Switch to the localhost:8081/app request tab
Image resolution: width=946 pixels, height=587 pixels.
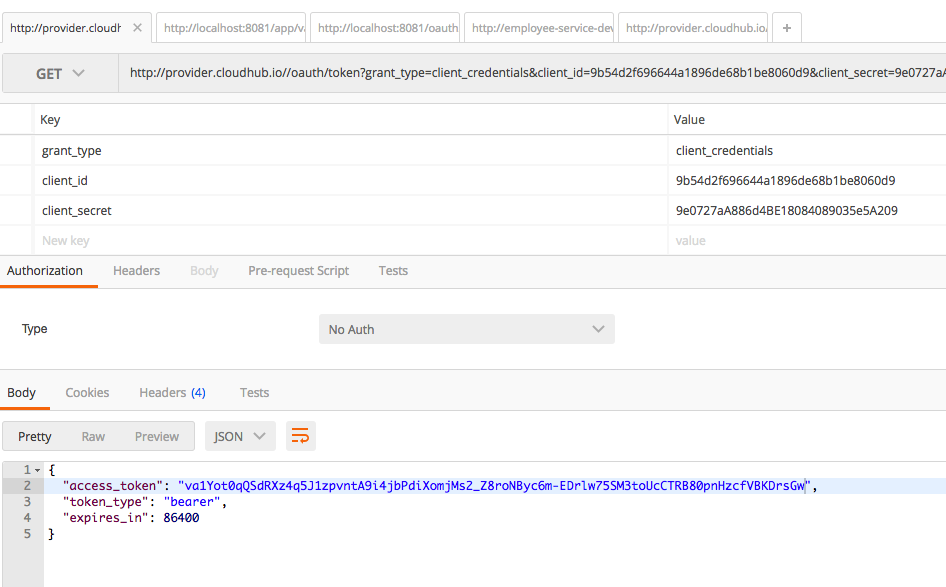click(233, 28)
